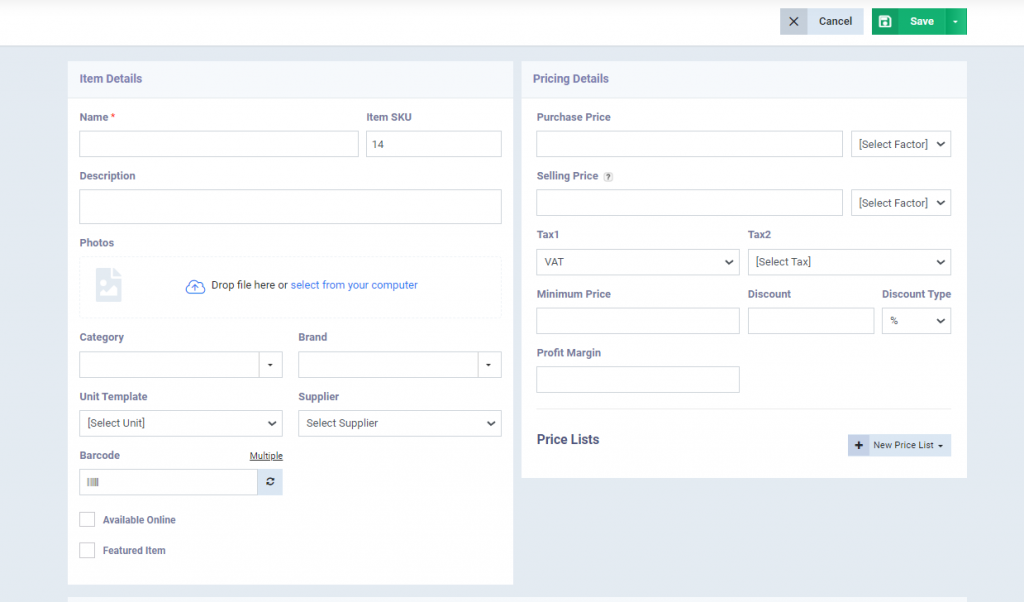Open the Unit Template dropdown
1024x602 pixels.
click(180, 423)
